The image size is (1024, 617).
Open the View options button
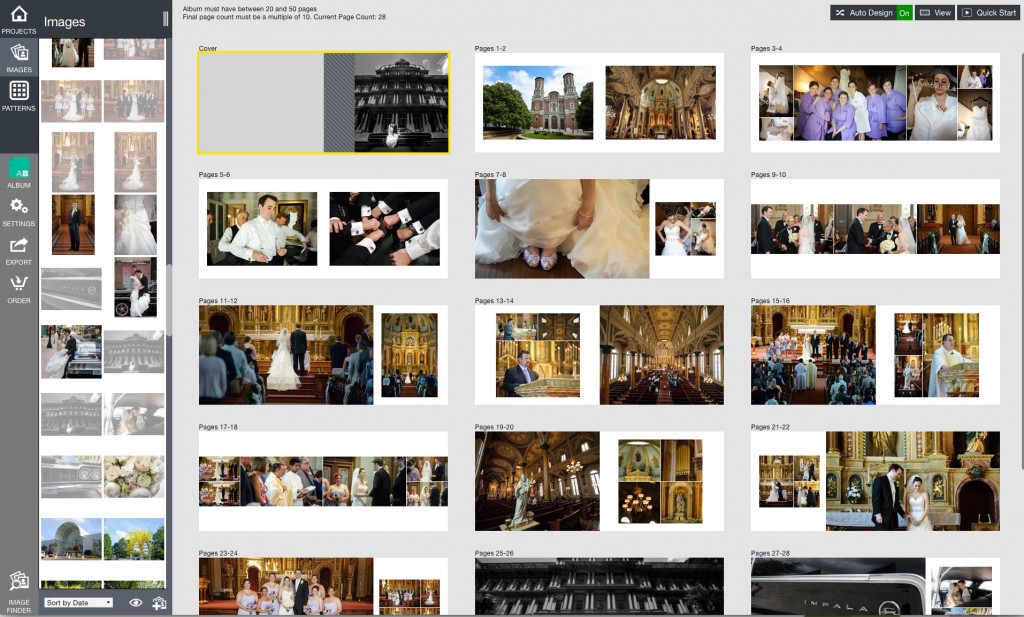(x=935, y=13)
